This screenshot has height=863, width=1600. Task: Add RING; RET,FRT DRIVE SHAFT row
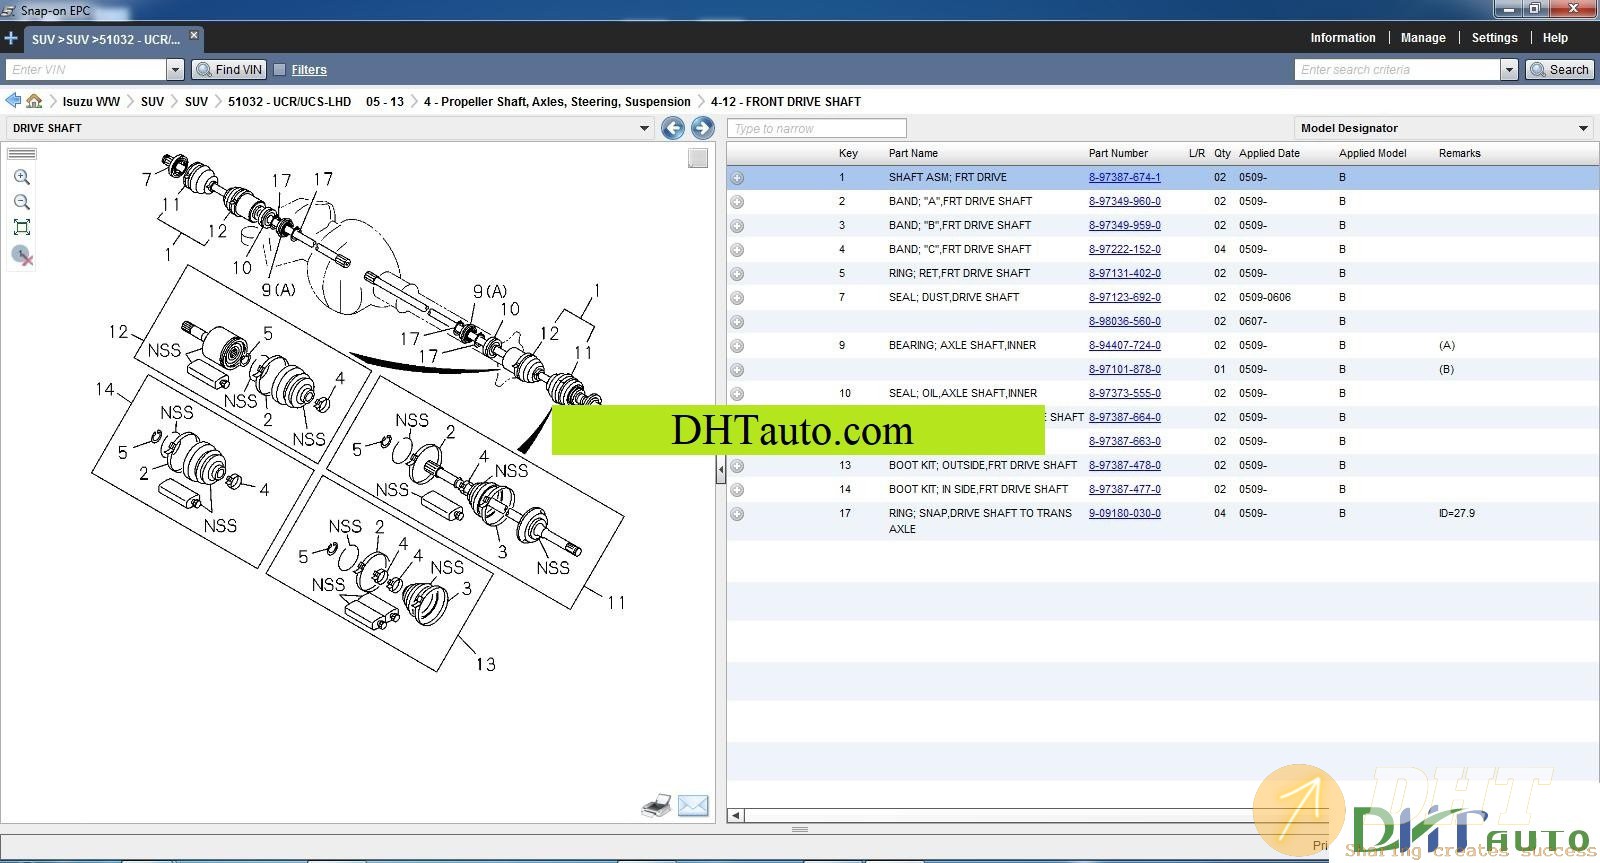pos(737,274)
